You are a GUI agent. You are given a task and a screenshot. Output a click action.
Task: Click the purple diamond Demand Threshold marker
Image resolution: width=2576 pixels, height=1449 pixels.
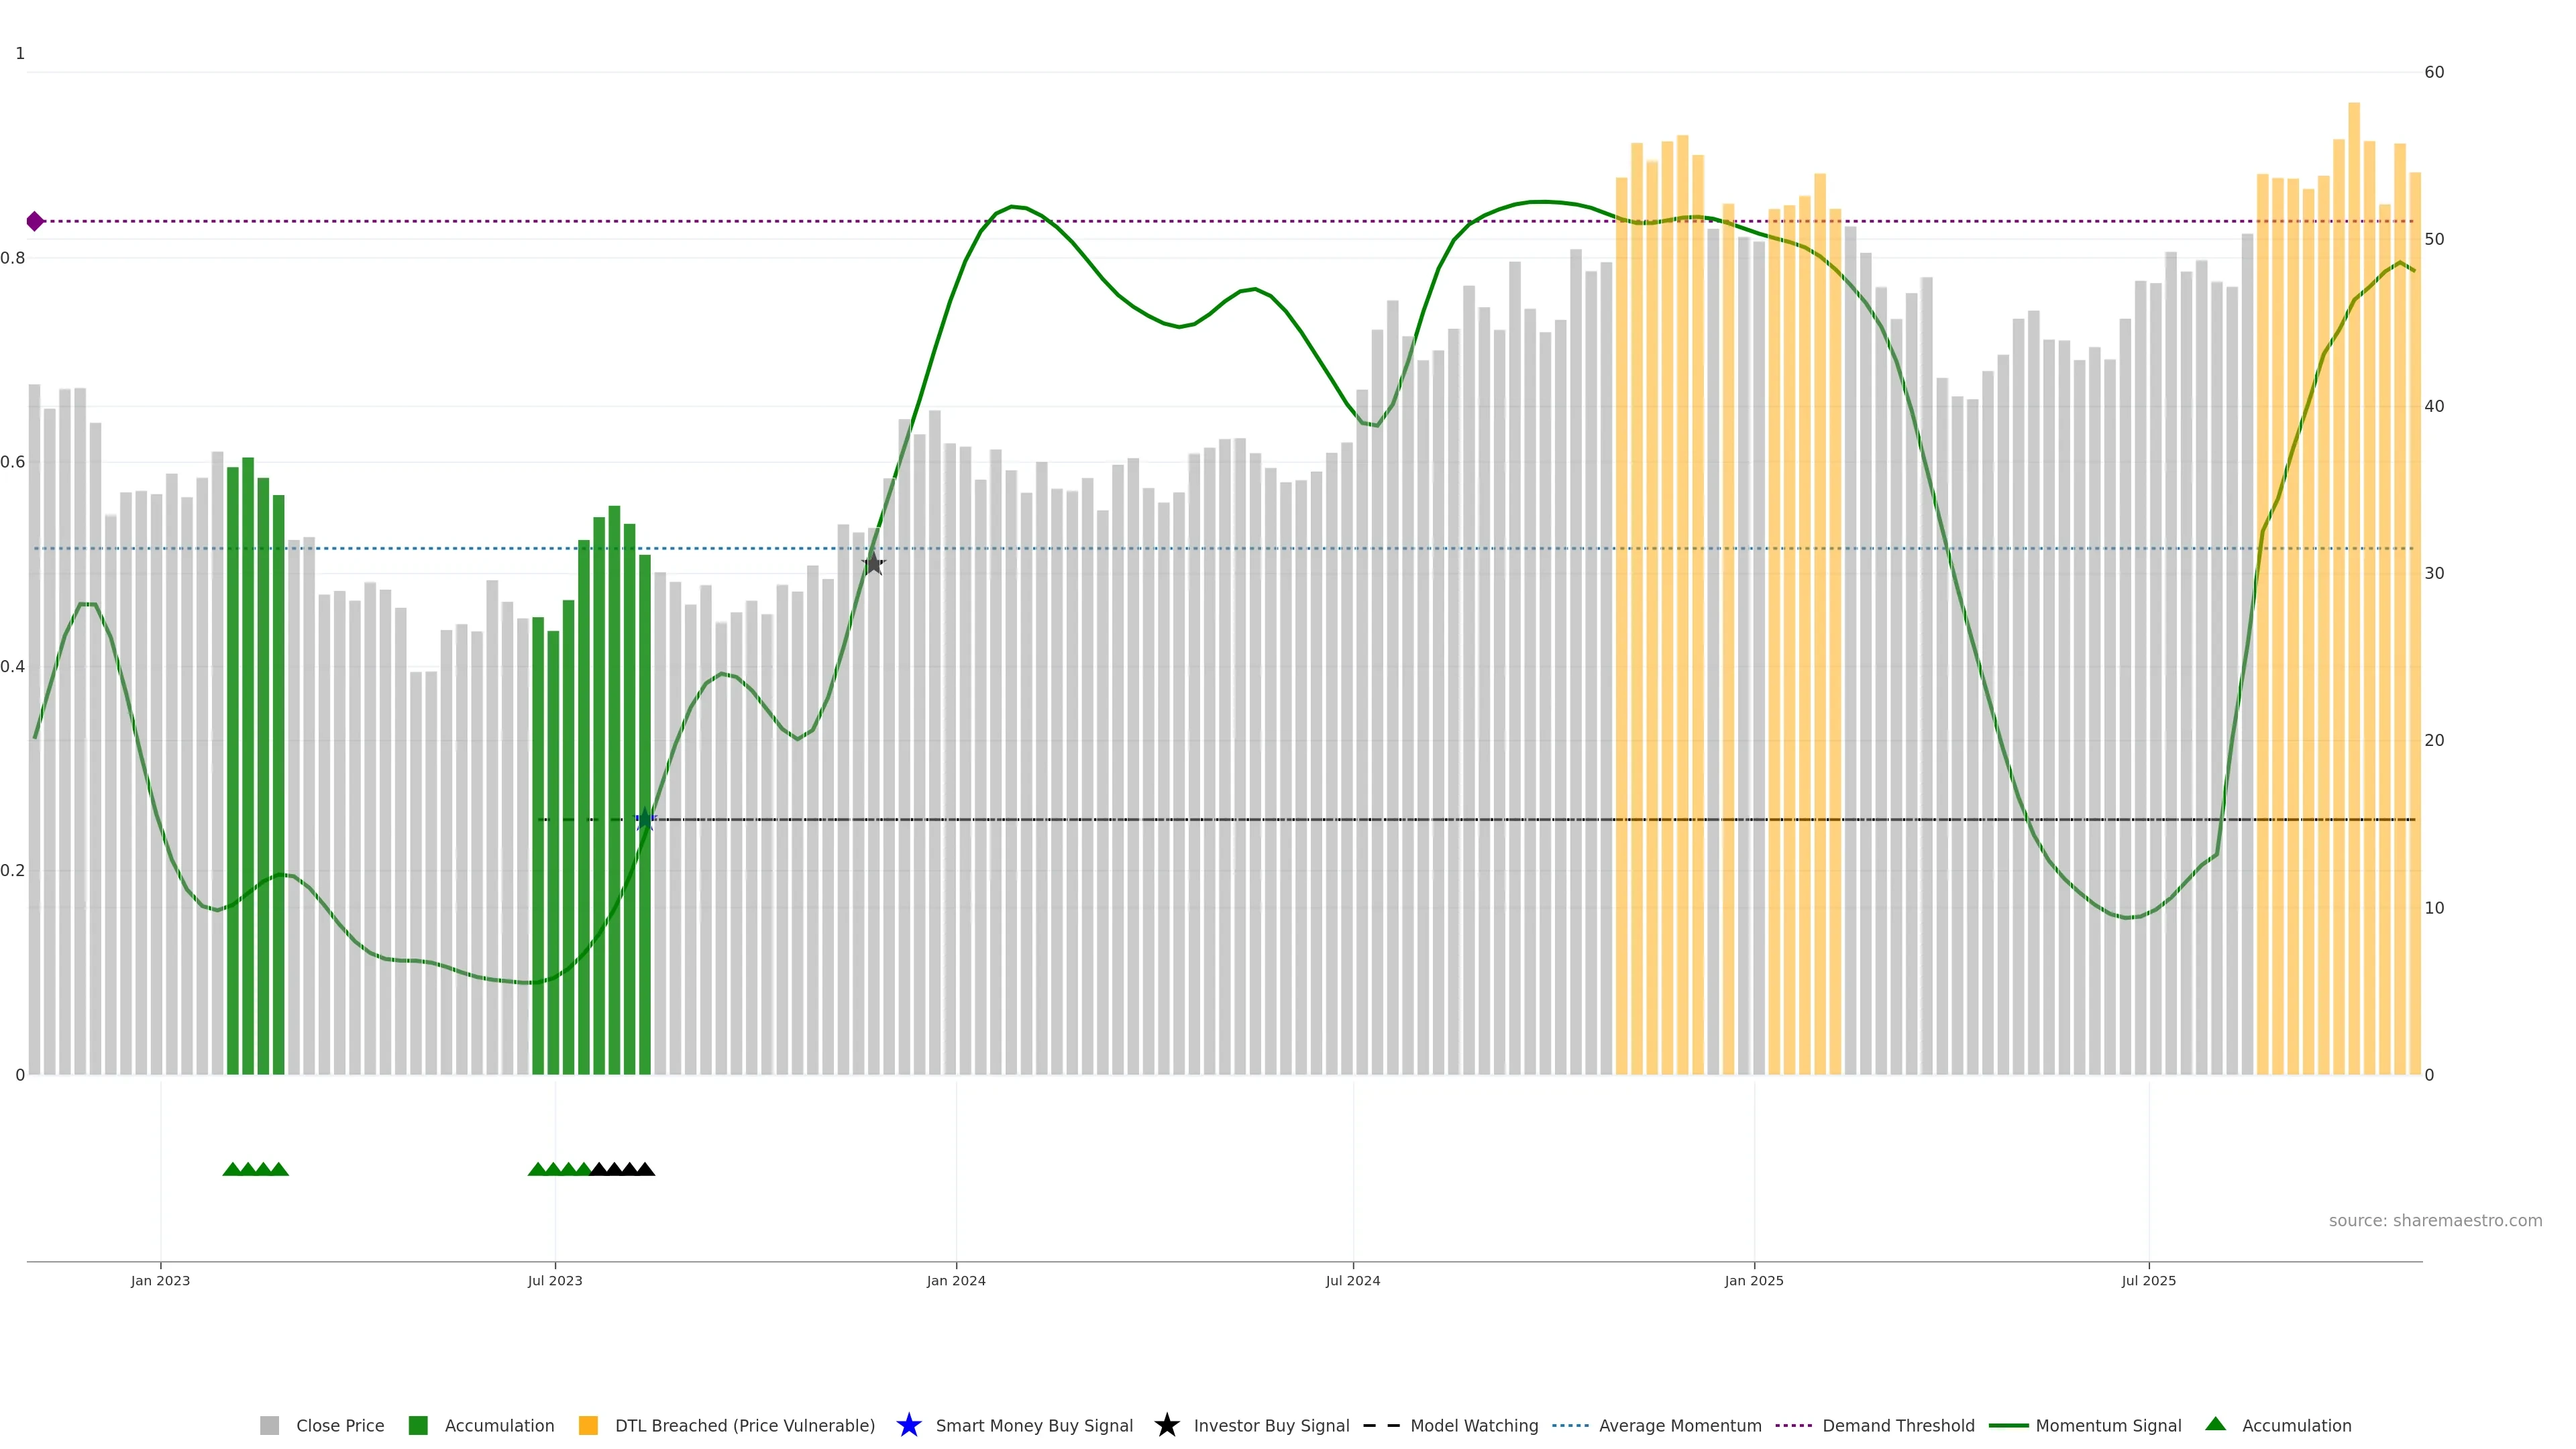coord(35,221)
